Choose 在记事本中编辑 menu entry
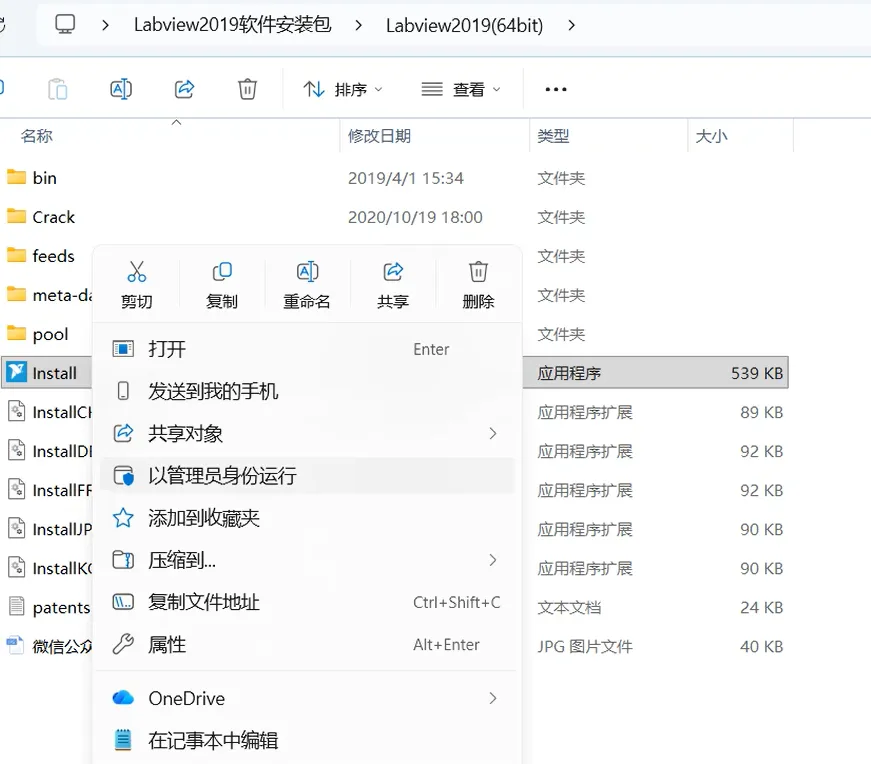The width and height of the screenshot is (871, 764). click(307, 741)
